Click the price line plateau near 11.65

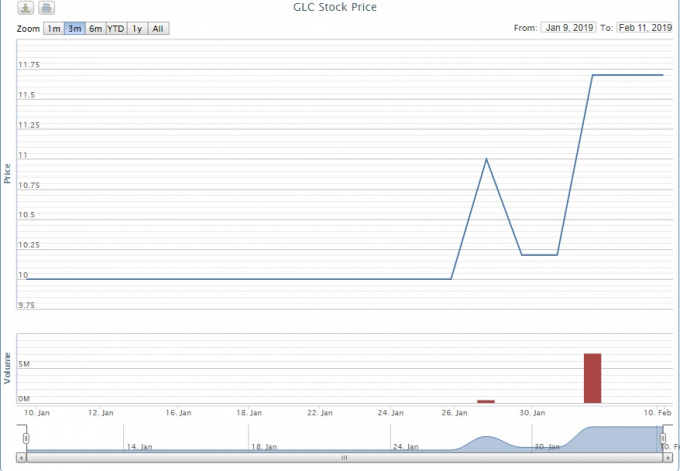point(628,75)
